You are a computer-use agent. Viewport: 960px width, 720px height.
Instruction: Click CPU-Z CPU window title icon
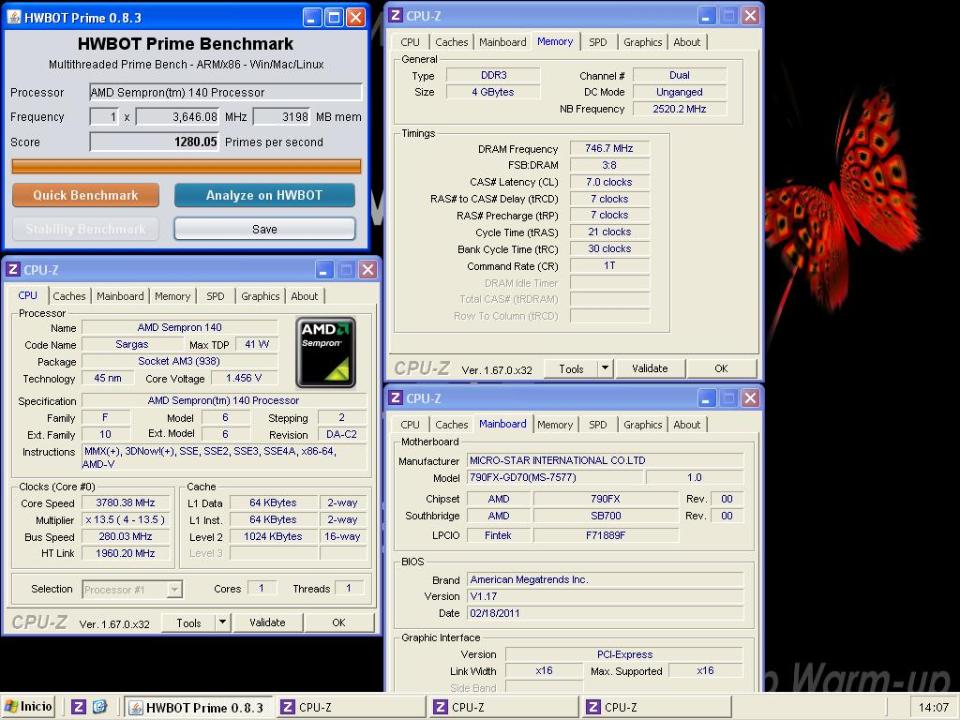point(13,269)
